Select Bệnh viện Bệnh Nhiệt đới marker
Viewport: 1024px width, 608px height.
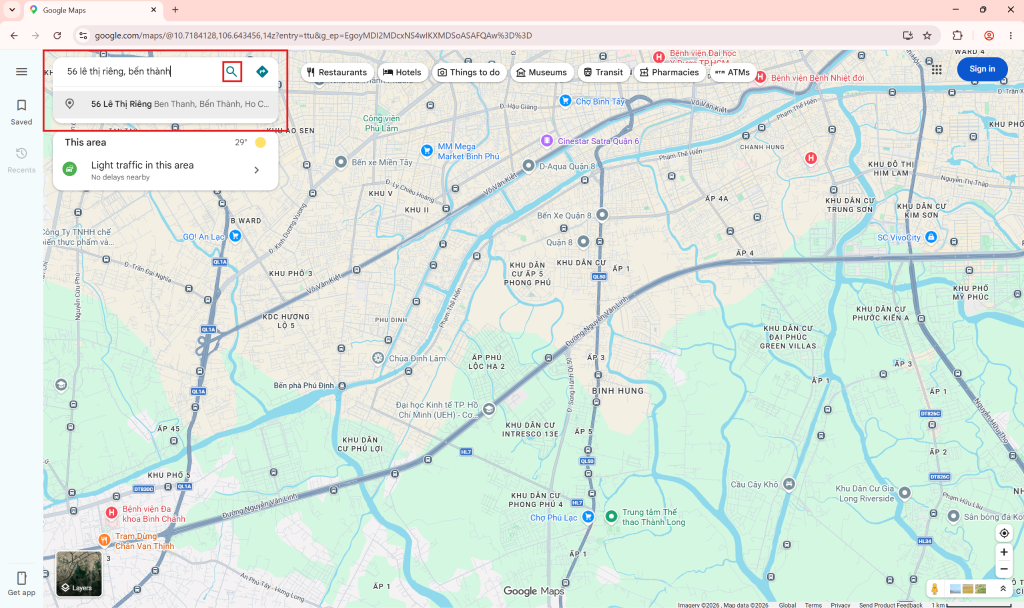click(x=760, y=77)
